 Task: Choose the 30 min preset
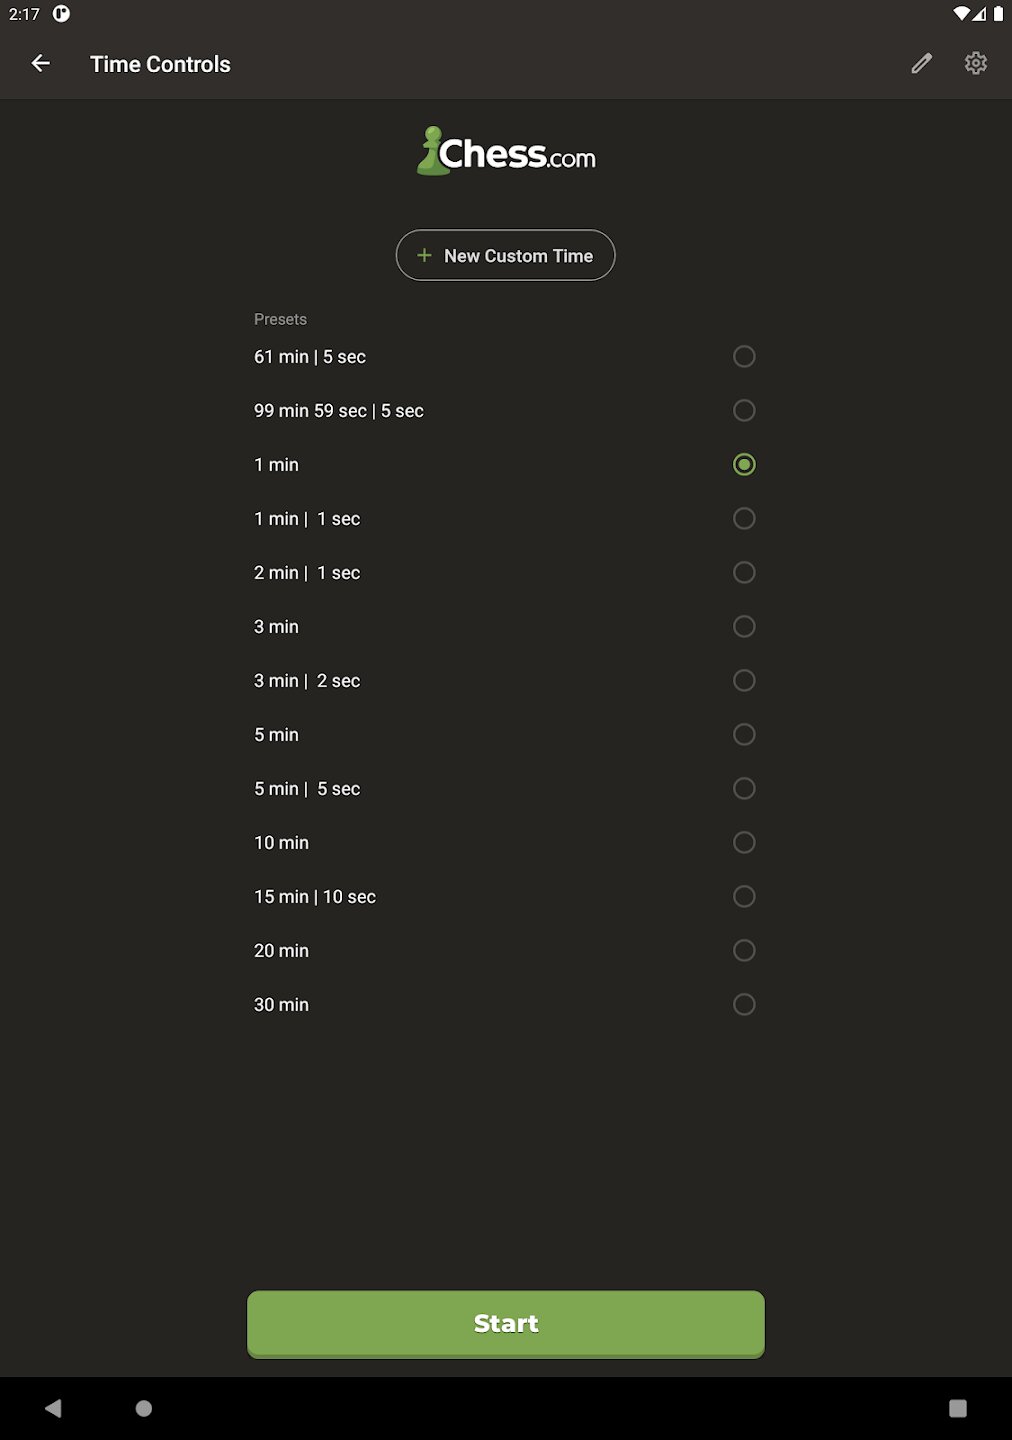743,1005
